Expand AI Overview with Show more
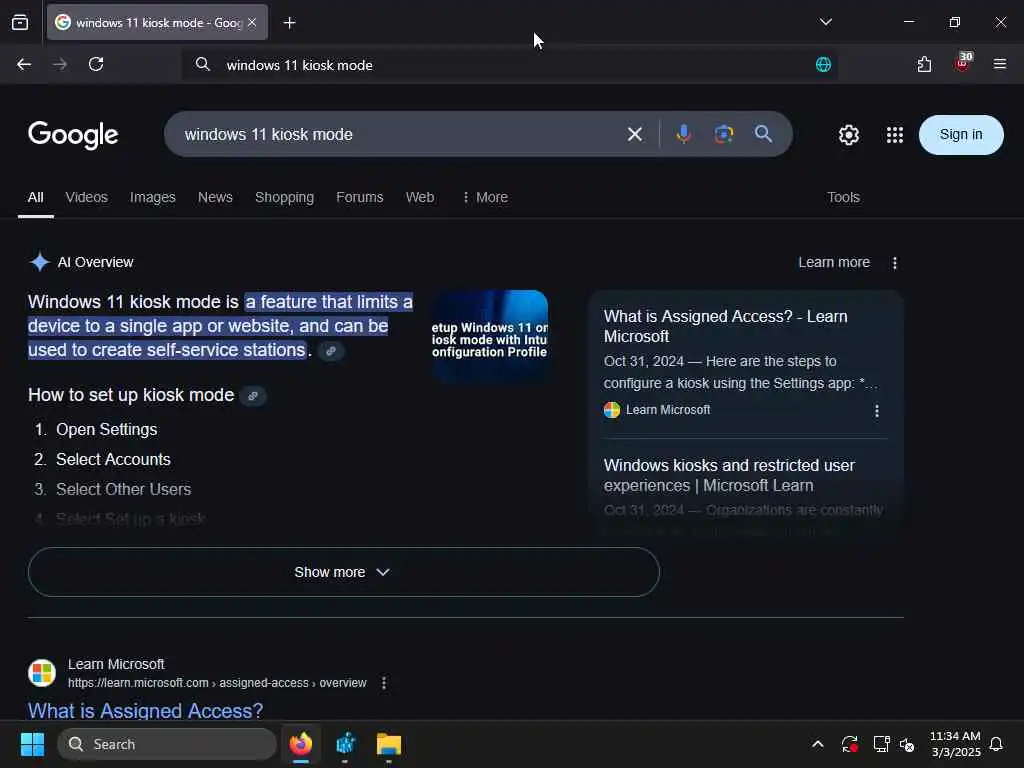 tap(344, 572)
